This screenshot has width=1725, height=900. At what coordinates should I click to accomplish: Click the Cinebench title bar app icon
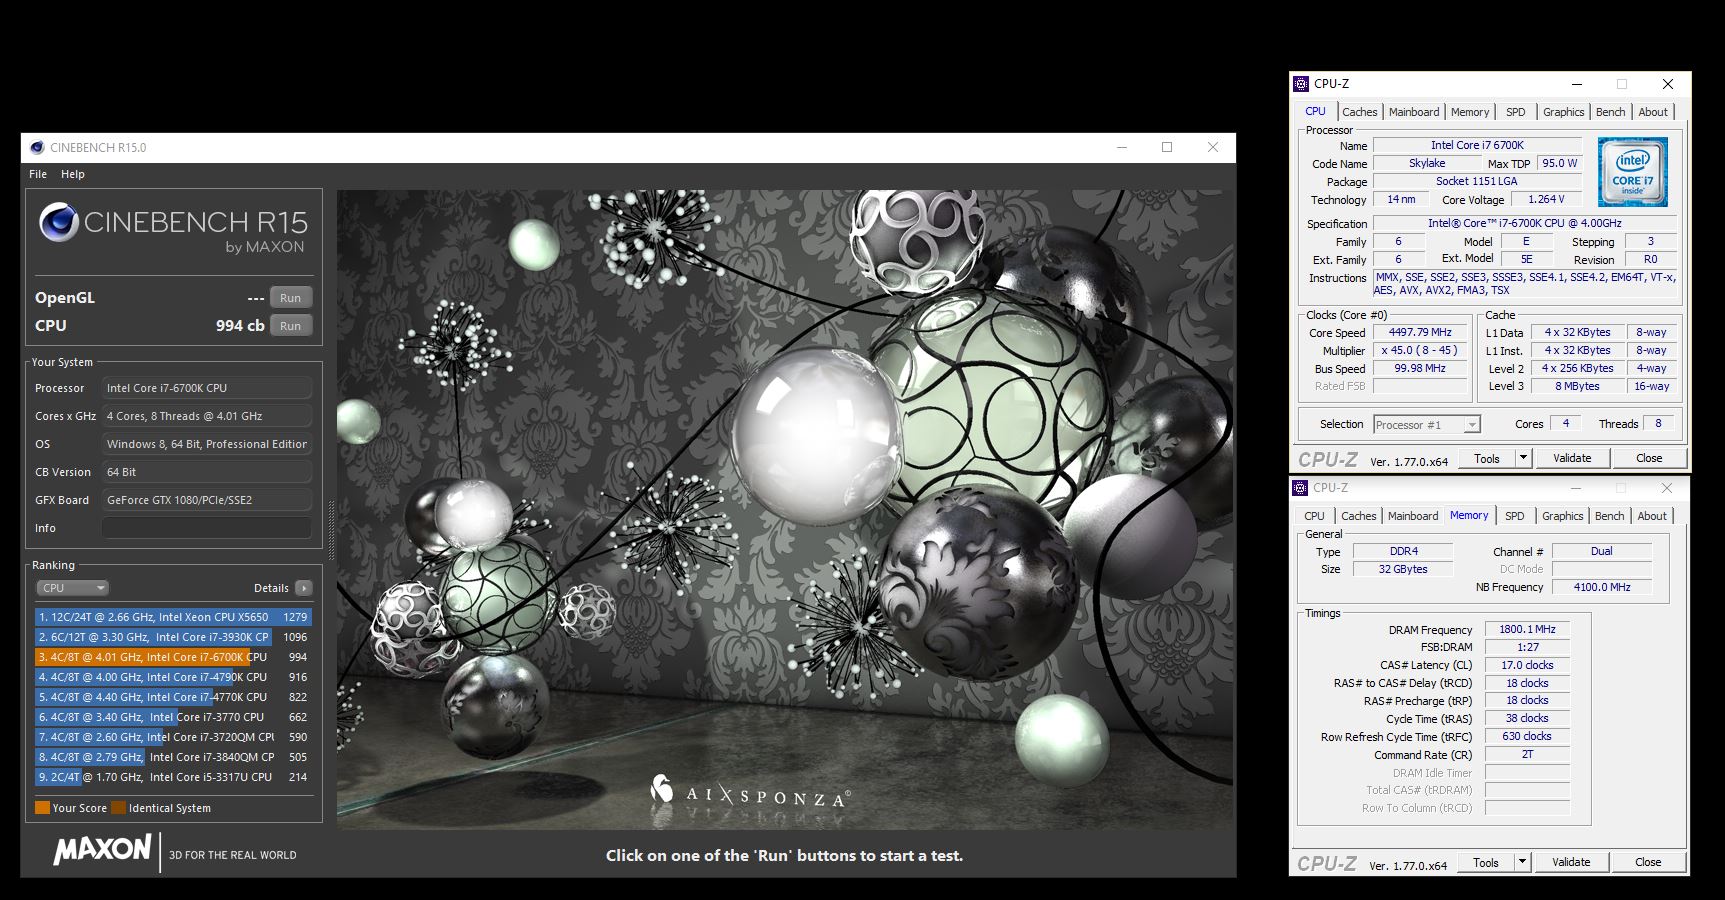[37, 147]
